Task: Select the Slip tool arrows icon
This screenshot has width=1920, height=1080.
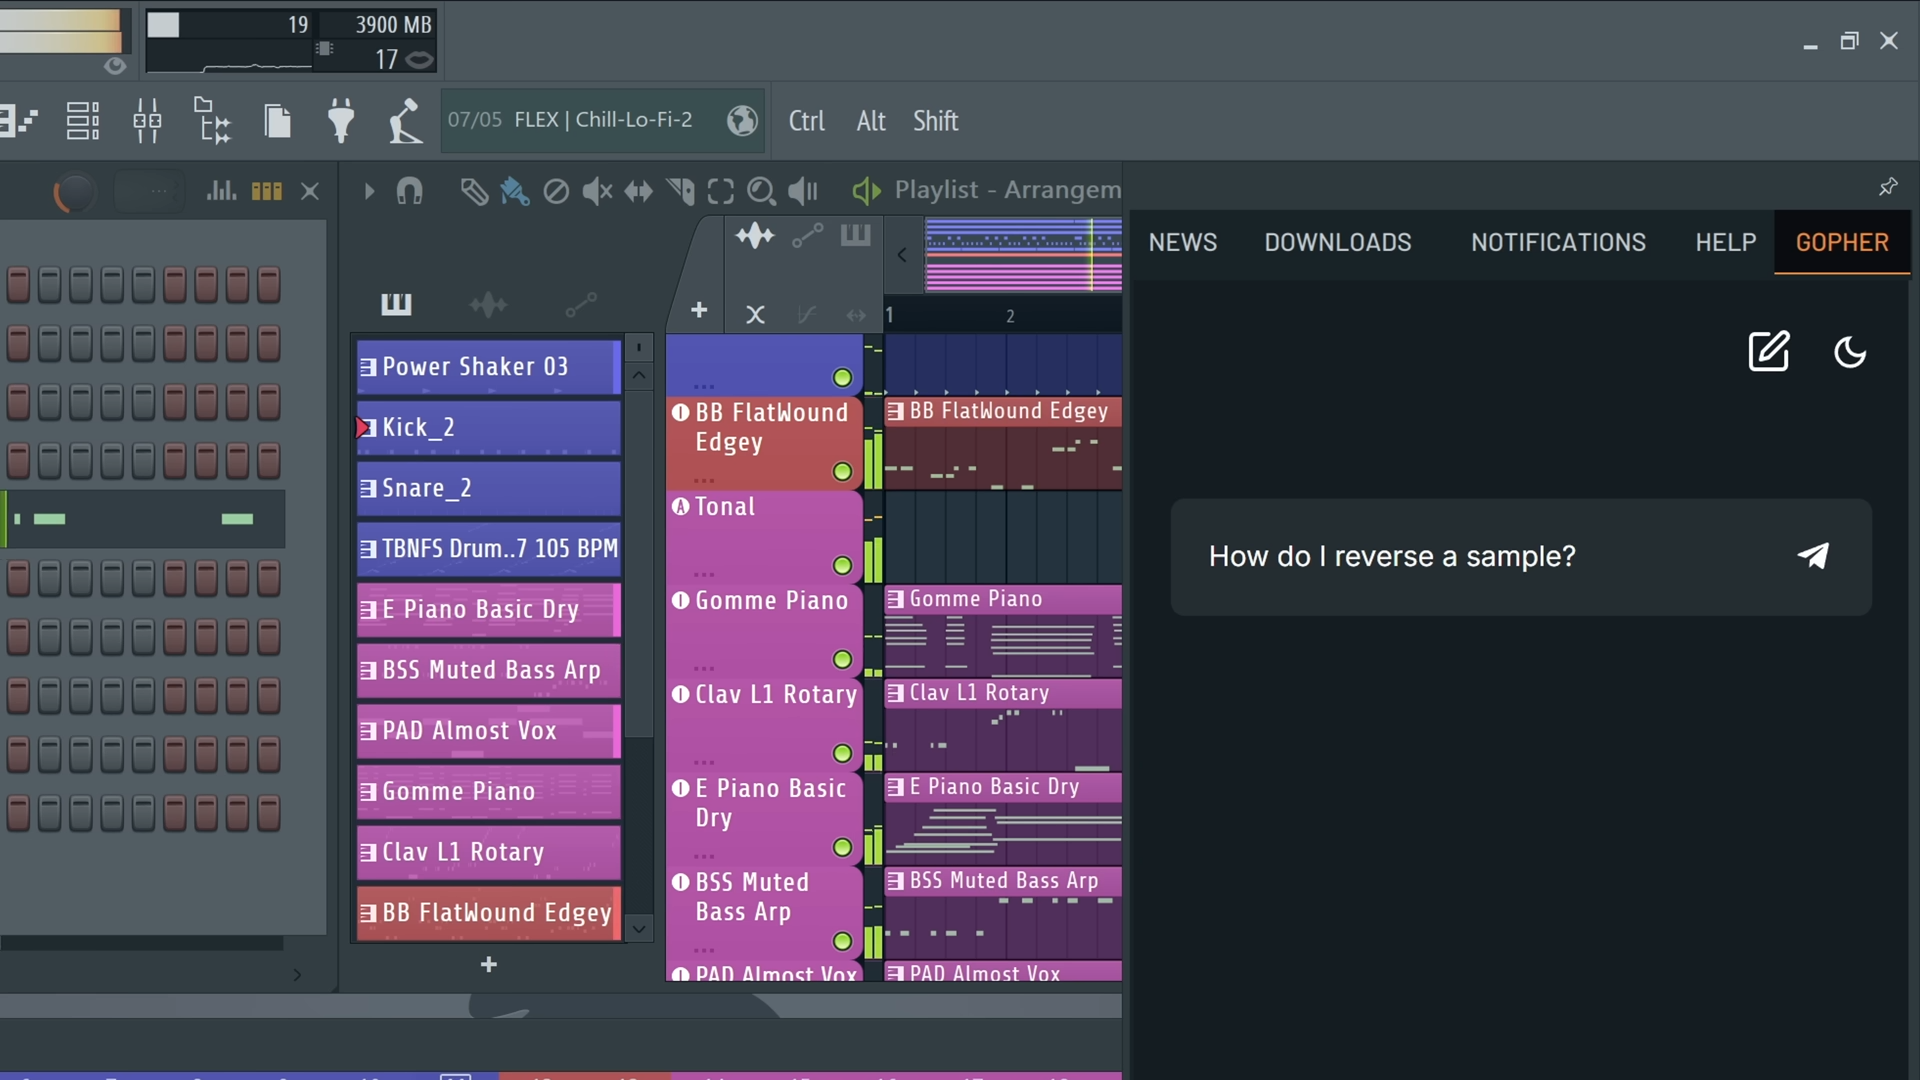Action: click(638, 191)
